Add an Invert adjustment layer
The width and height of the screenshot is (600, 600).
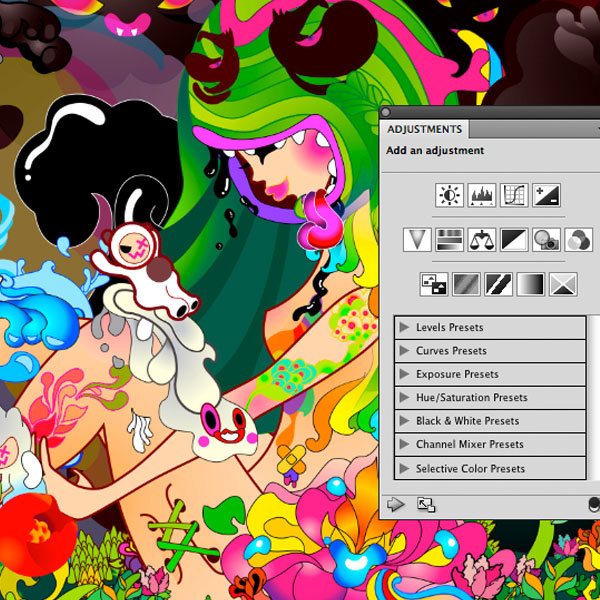[434, 284]
